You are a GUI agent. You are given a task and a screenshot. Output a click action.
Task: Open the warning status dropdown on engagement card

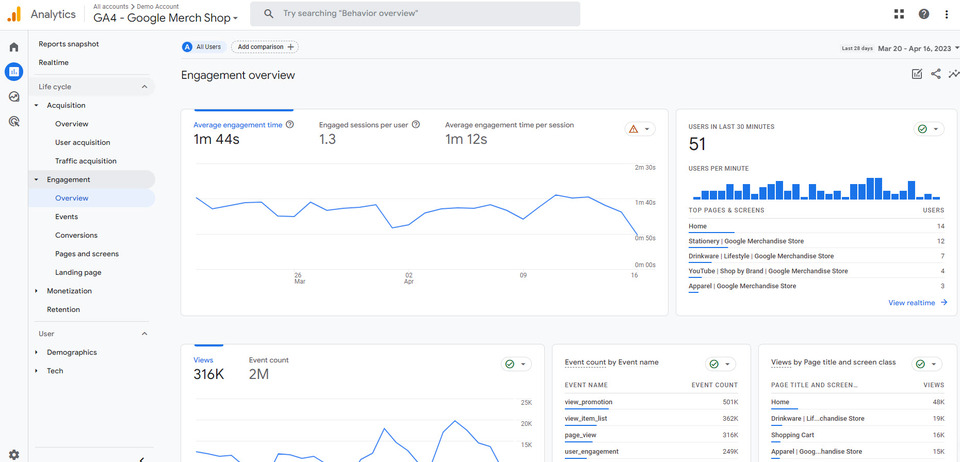[639, 129]
